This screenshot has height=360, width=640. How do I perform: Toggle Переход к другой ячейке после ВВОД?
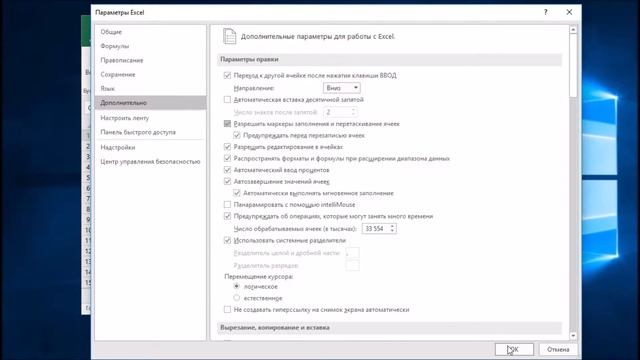pyautogui.click(x=227, y=76)
